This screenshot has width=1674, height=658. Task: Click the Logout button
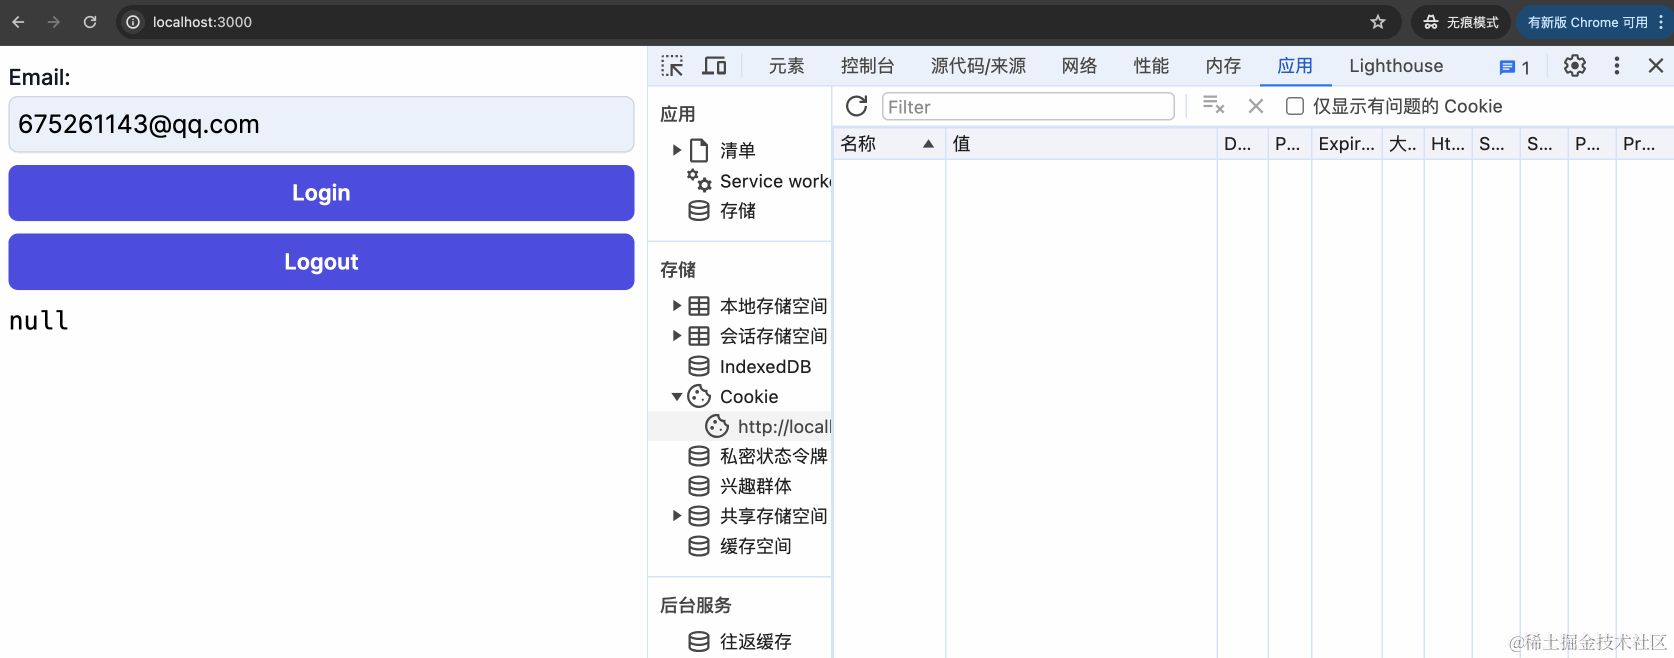[321, 262]
